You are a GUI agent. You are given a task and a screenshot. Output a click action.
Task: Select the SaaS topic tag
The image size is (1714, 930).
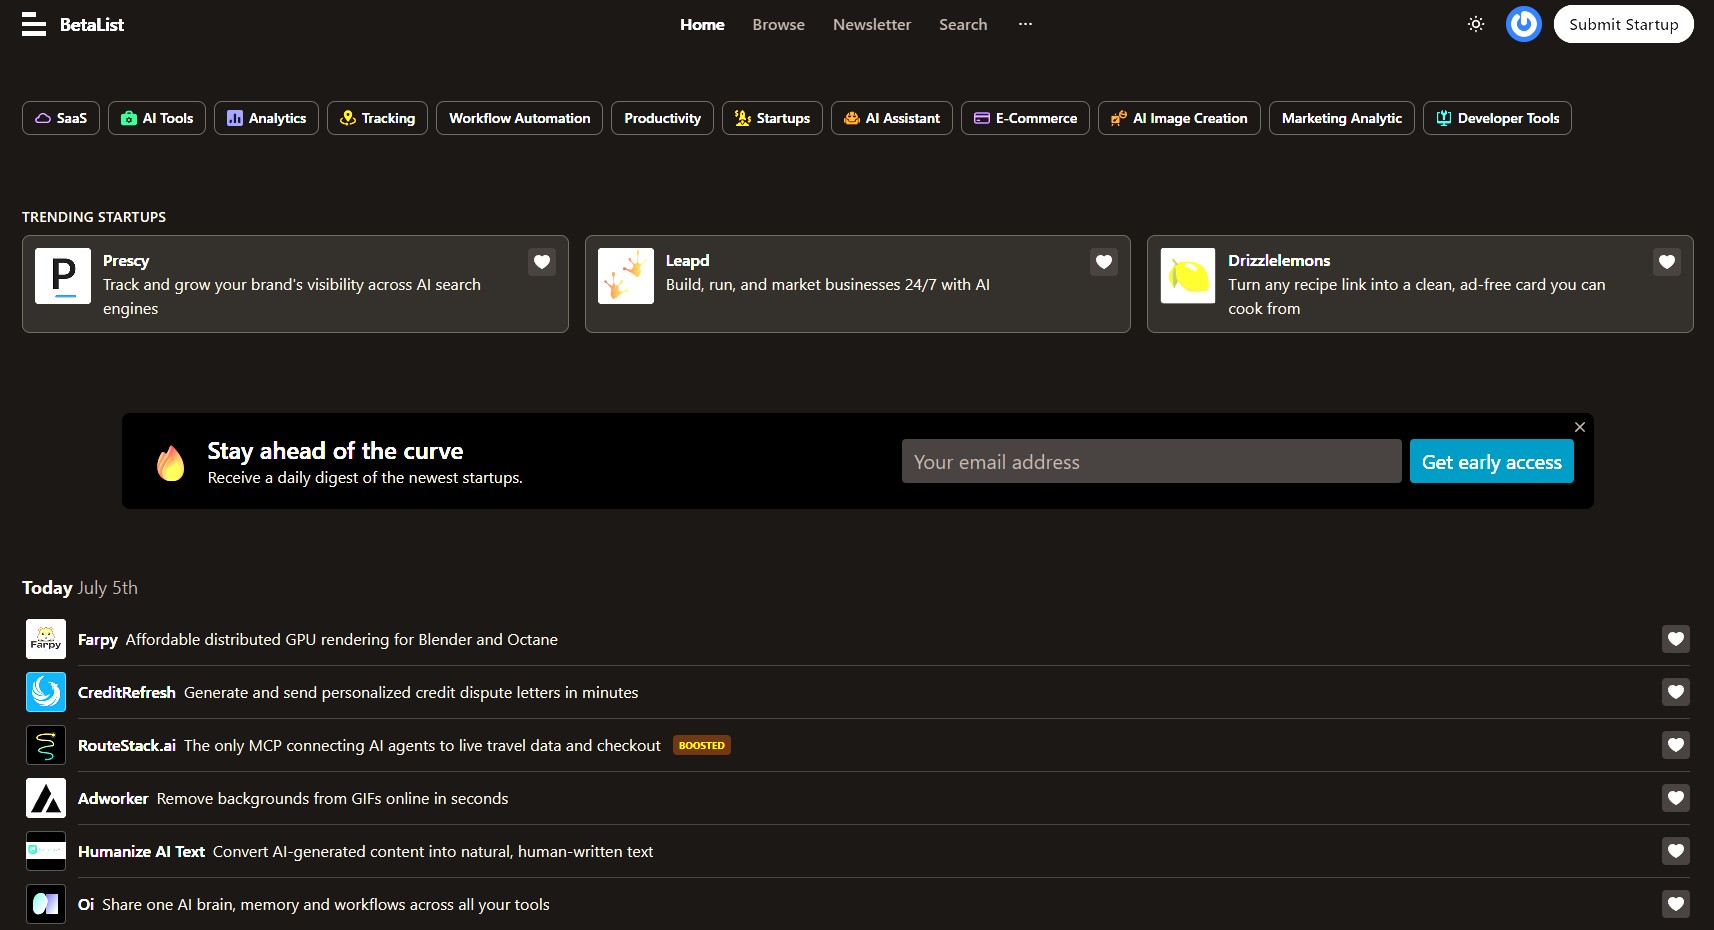[x=61, y=118]
